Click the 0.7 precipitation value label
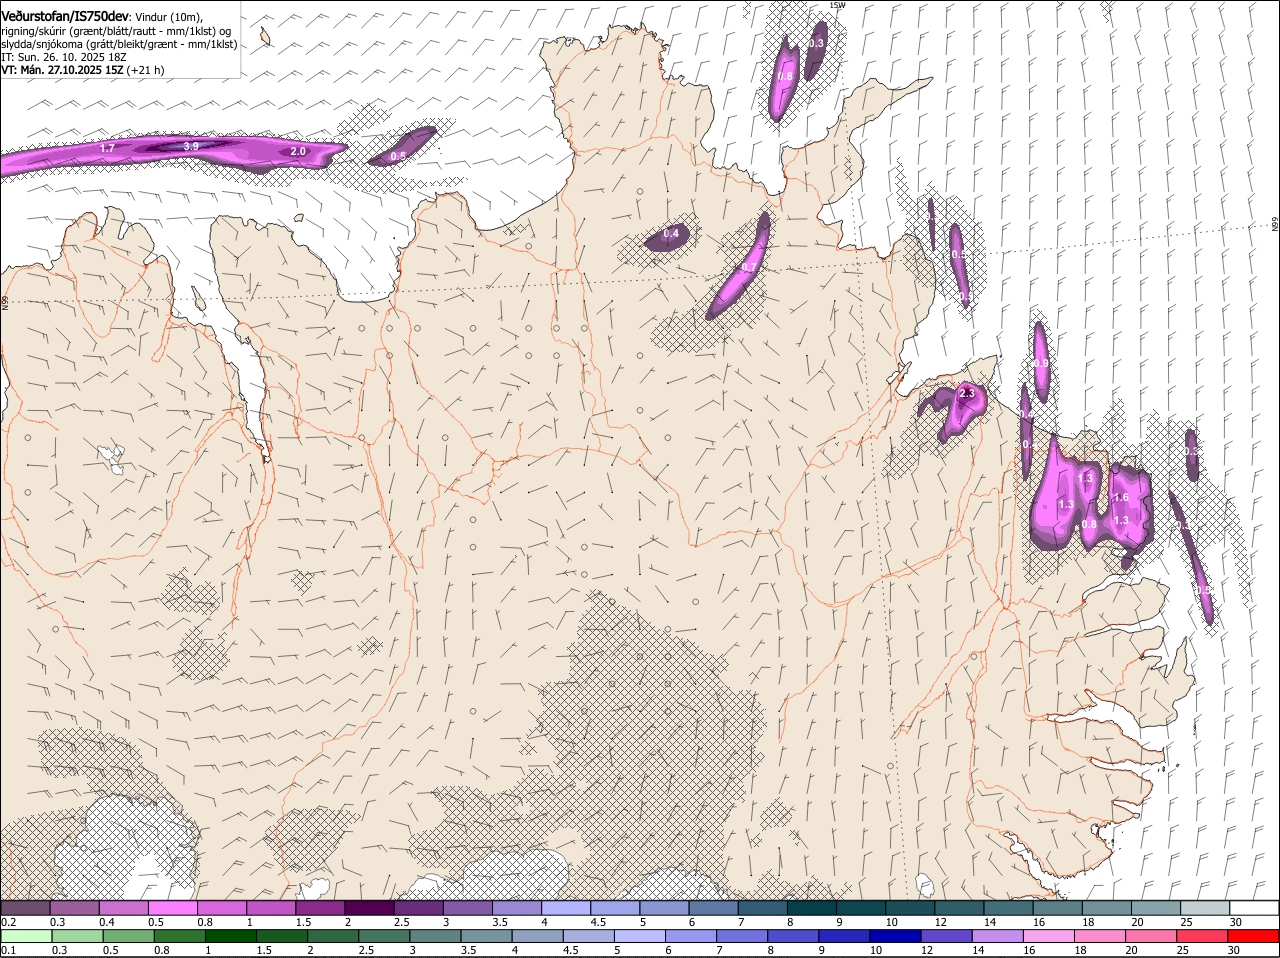This screenshot has width=1280, height=958. [x=748, y=268]
